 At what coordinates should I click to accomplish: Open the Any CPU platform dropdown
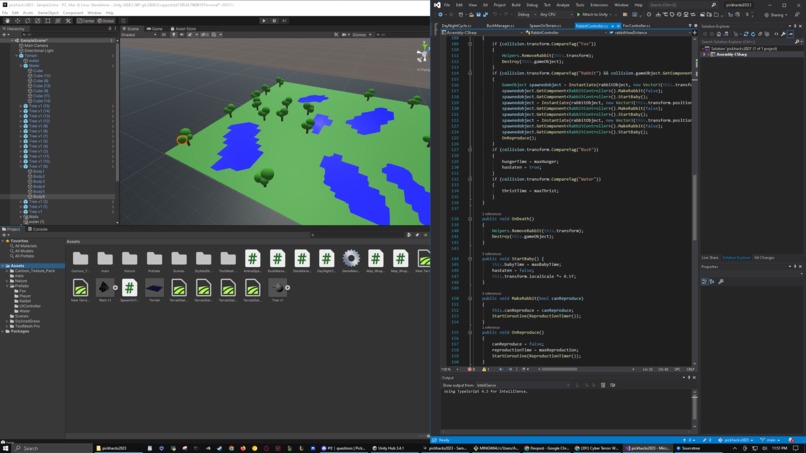click(554, 15)
